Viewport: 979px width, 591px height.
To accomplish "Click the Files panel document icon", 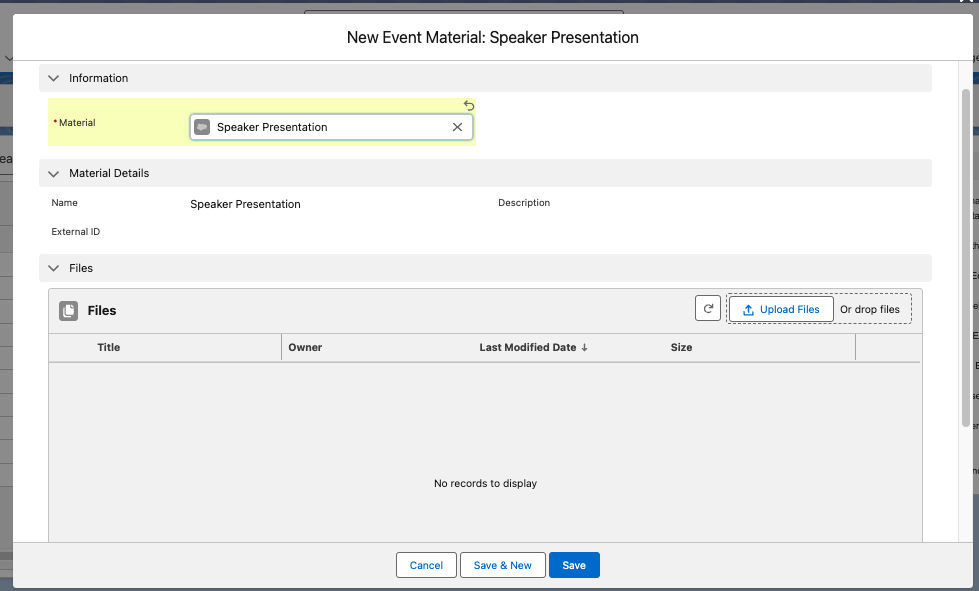I will pos(68,311).
